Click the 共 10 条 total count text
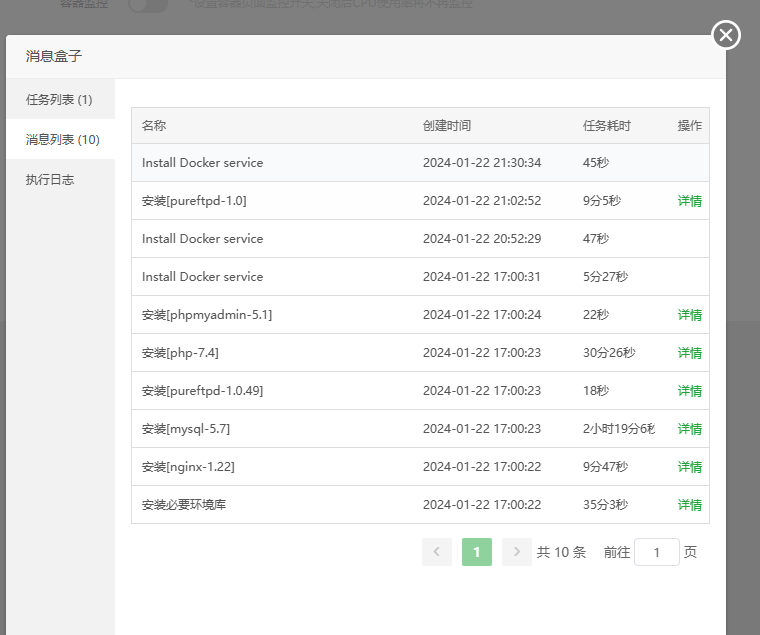760x635 pixels. coord(561,552)
